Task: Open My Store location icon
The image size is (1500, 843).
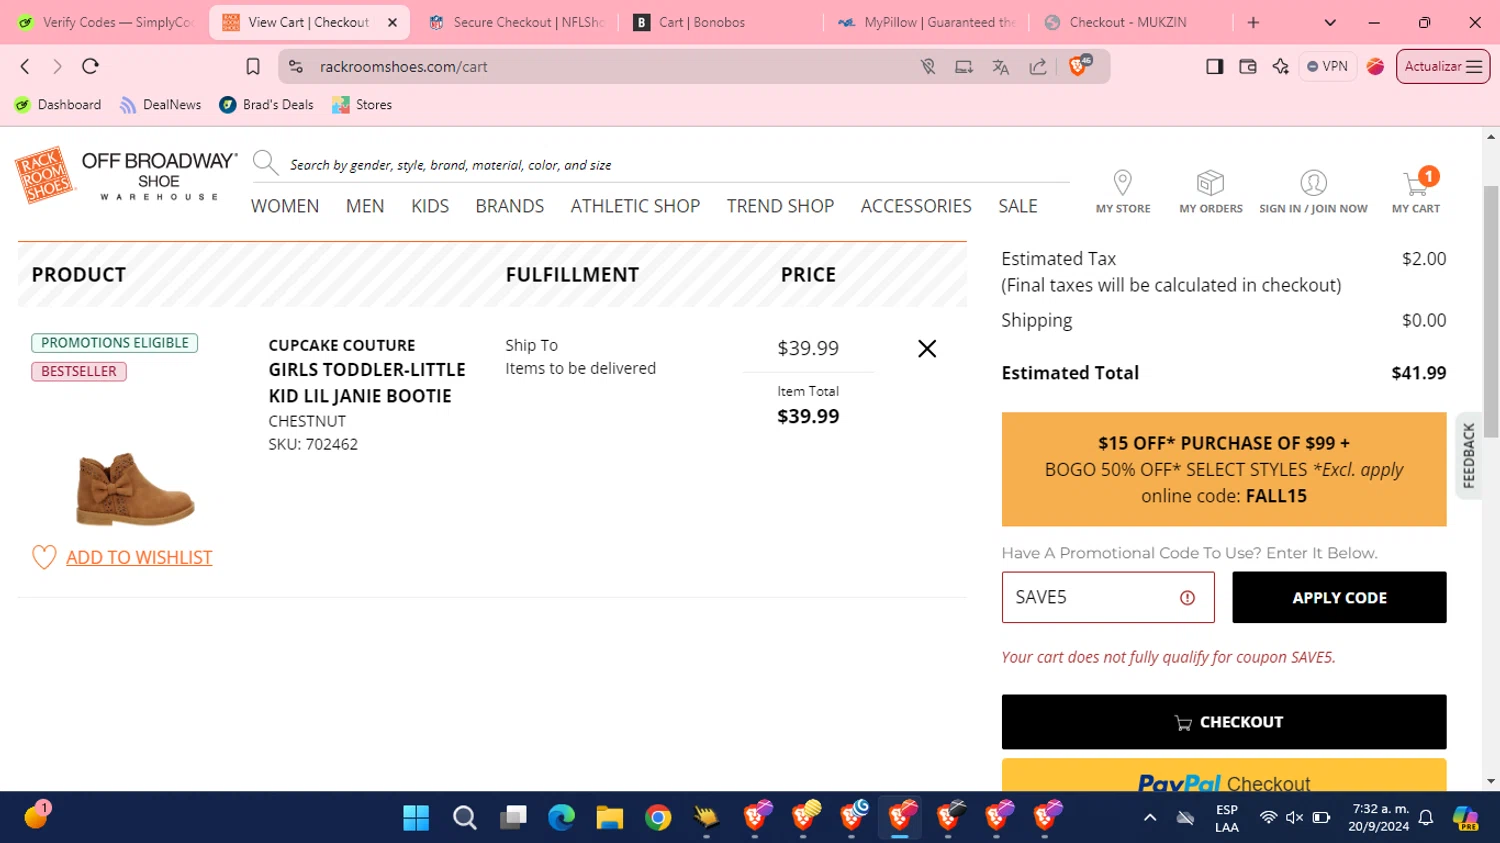Action: [x=1123, y=182]
